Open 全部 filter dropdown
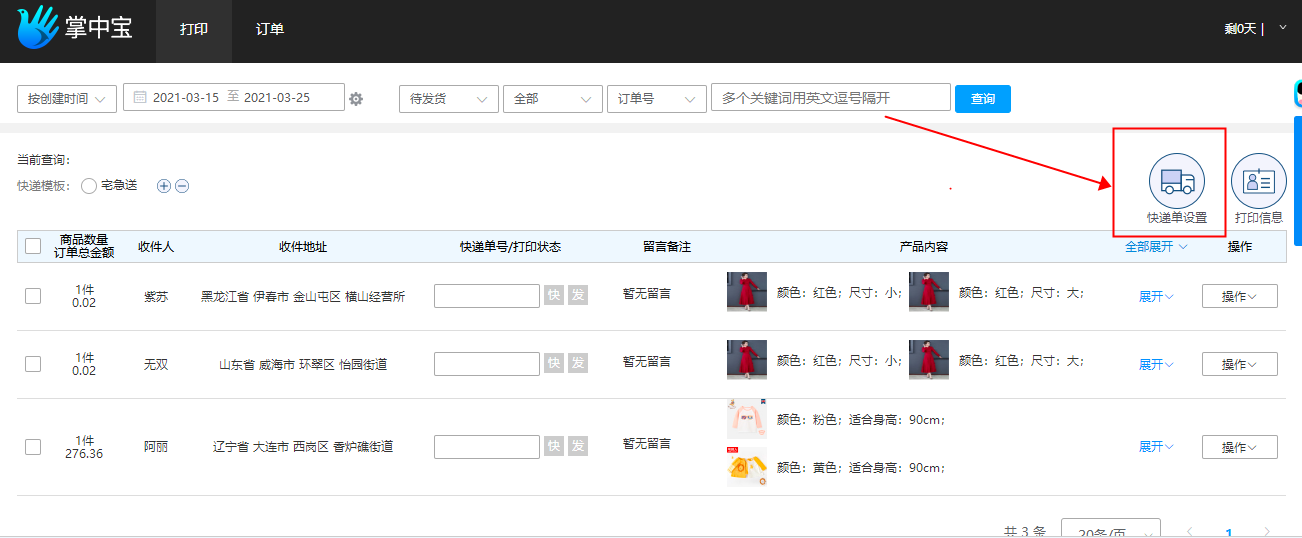The image size is (1302, 538). pyautogui.click(x=553, y=99)
